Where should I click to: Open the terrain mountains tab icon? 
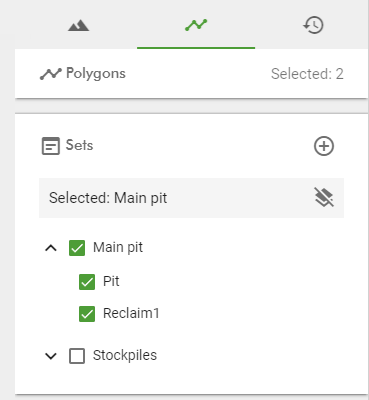(78, 26)
